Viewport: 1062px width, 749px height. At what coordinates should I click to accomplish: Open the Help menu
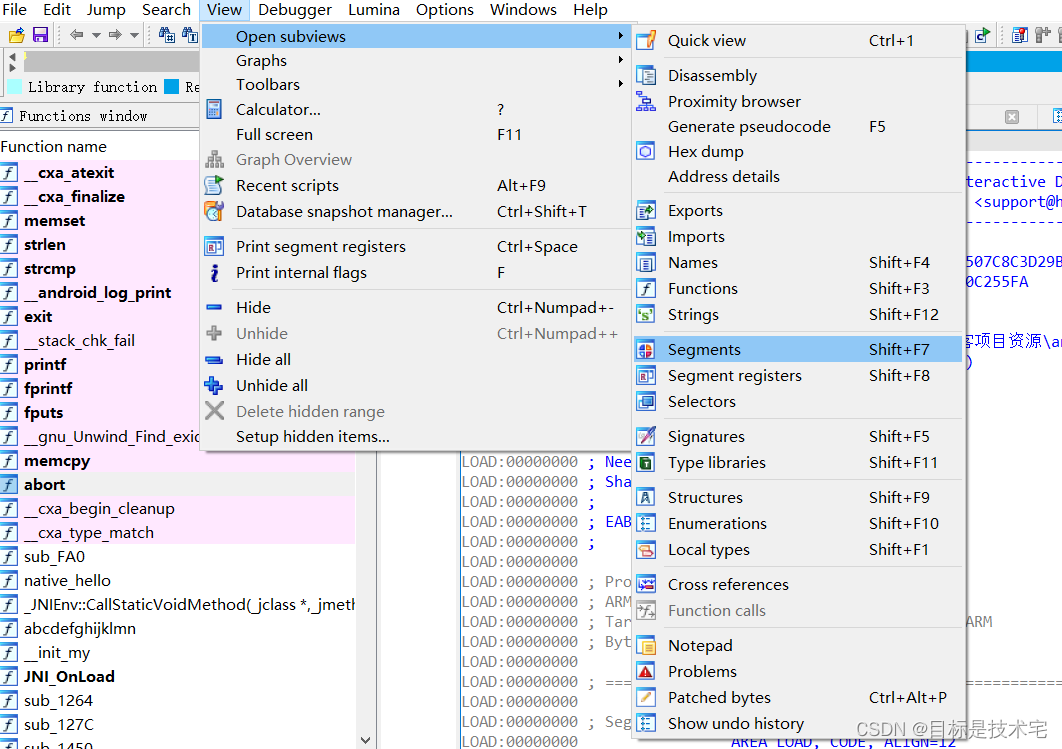coord(591,10)
